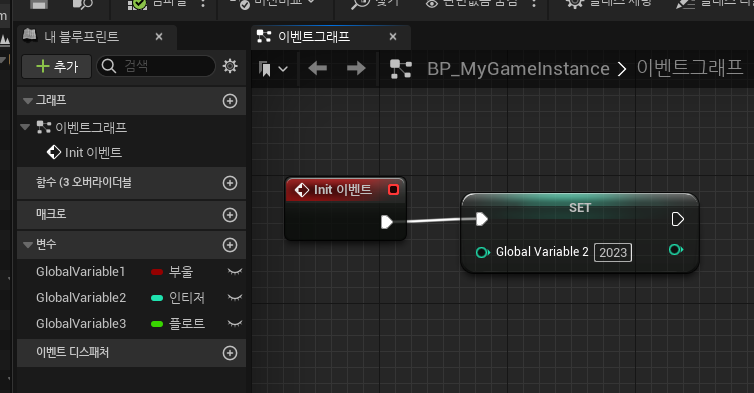754x393 pixels.
Task: Collapse the 변수 section
Action: (x=28, y=245)
